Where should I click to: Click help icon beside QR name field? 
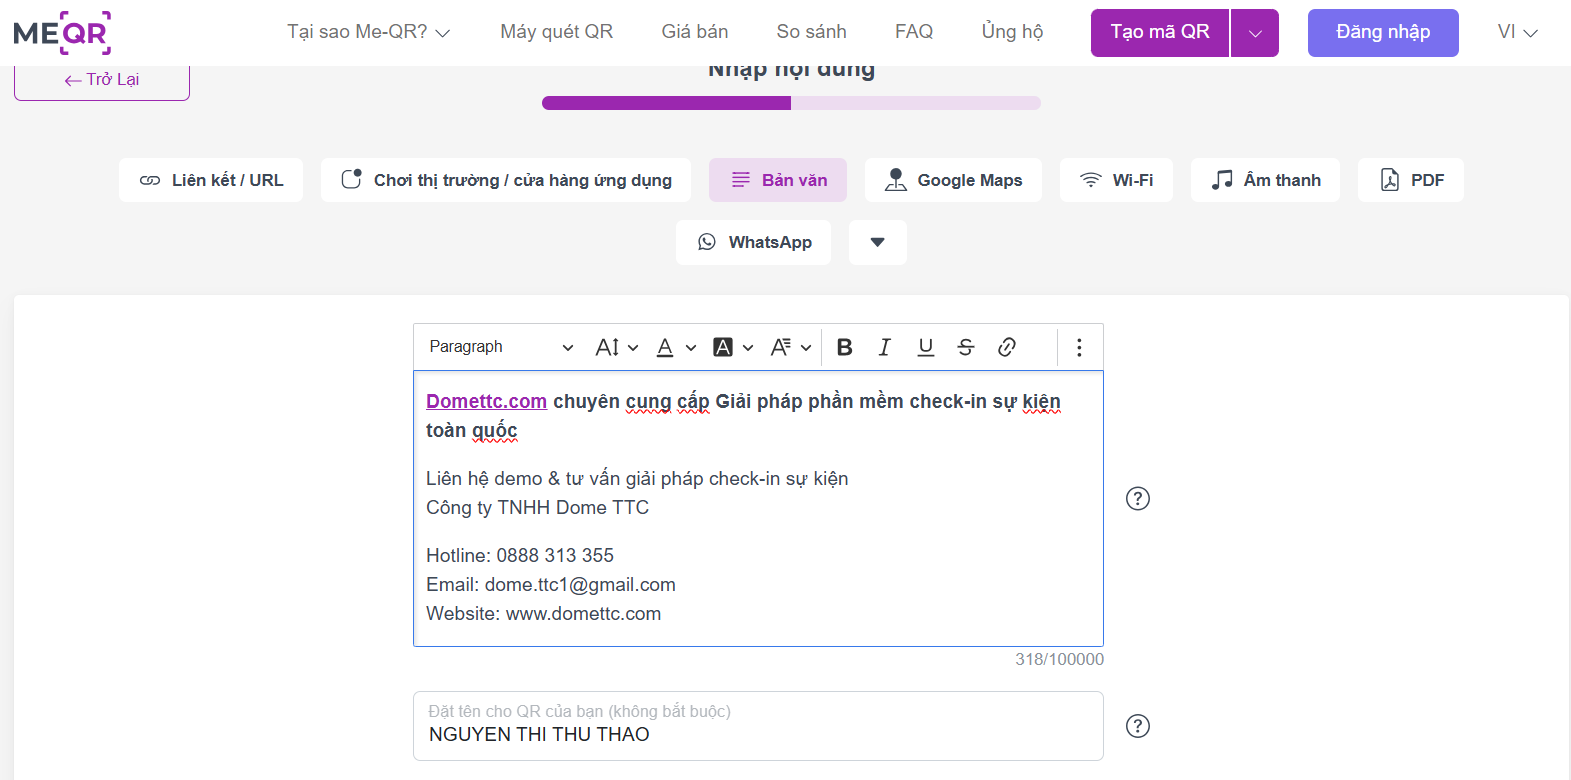[x=1138, y=726]
